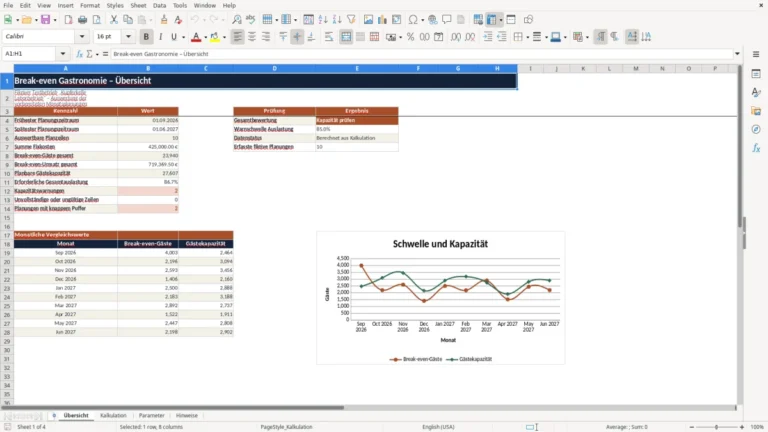Click the Schwelle und Kapazität chart

pyautogui.click(x=440, y=298)
